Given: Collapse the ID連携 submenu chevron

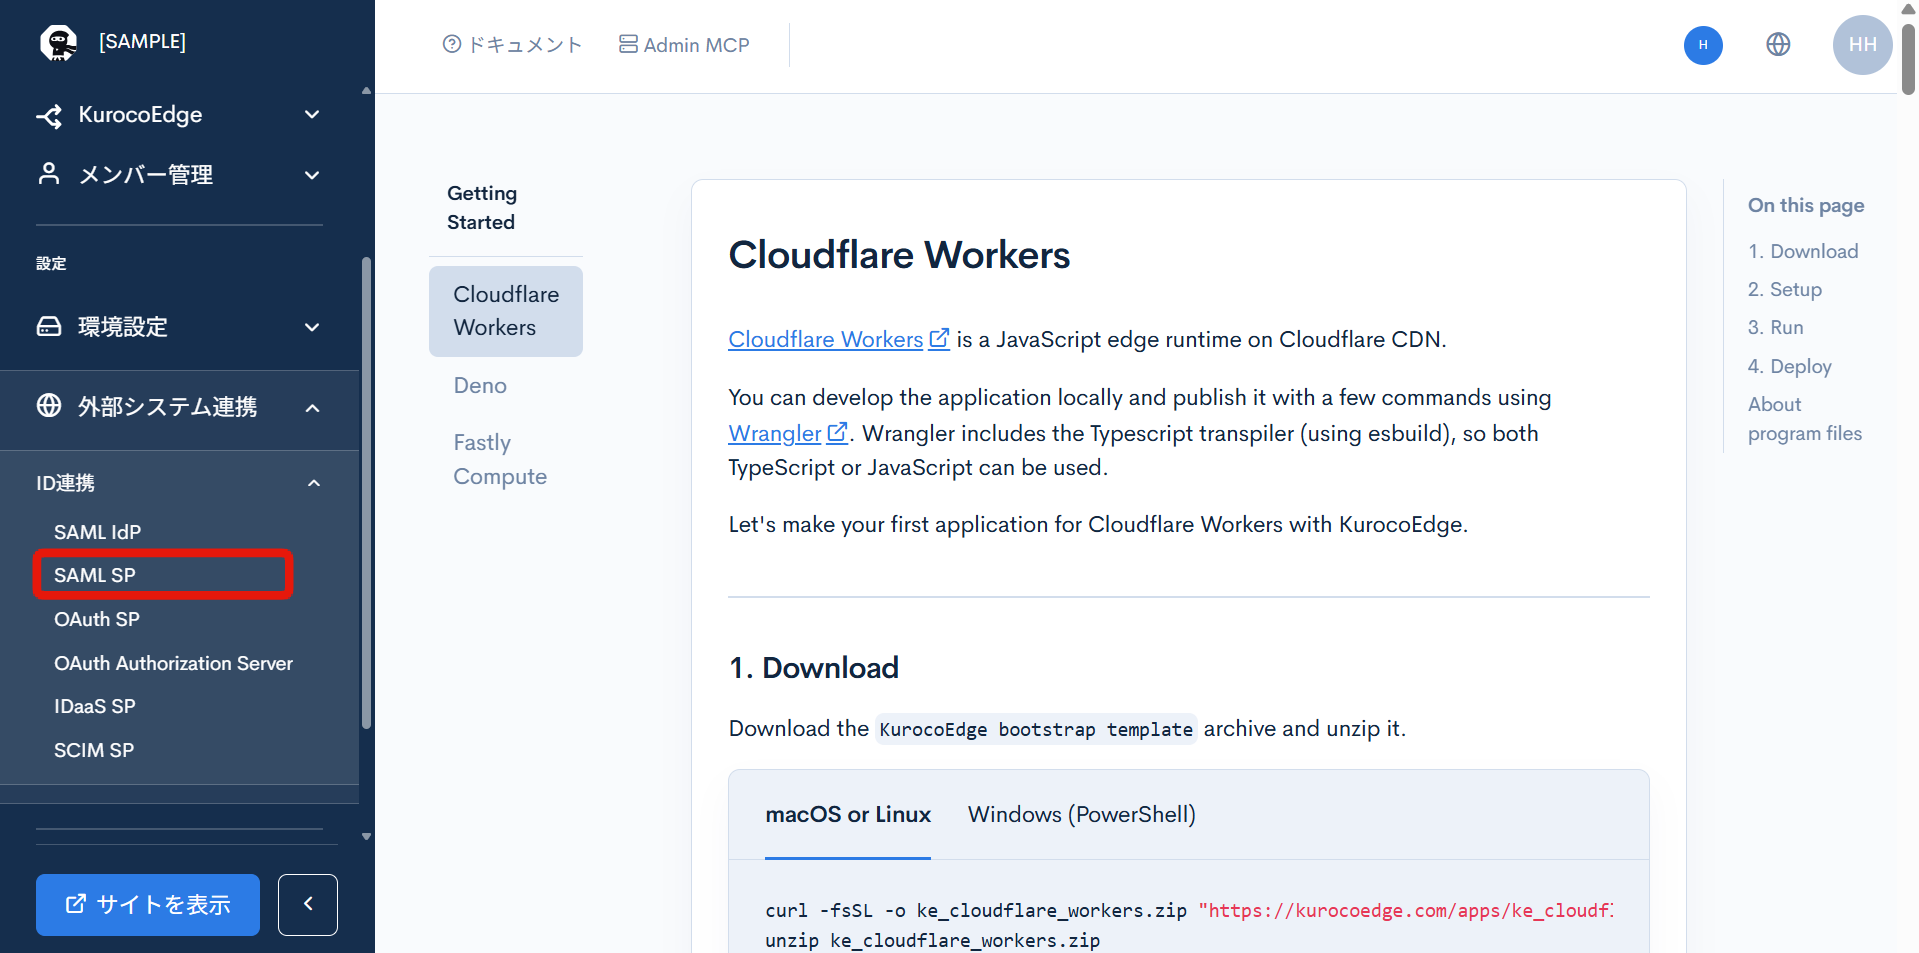Looking at the screenshot, I should (x=314, y=483).
